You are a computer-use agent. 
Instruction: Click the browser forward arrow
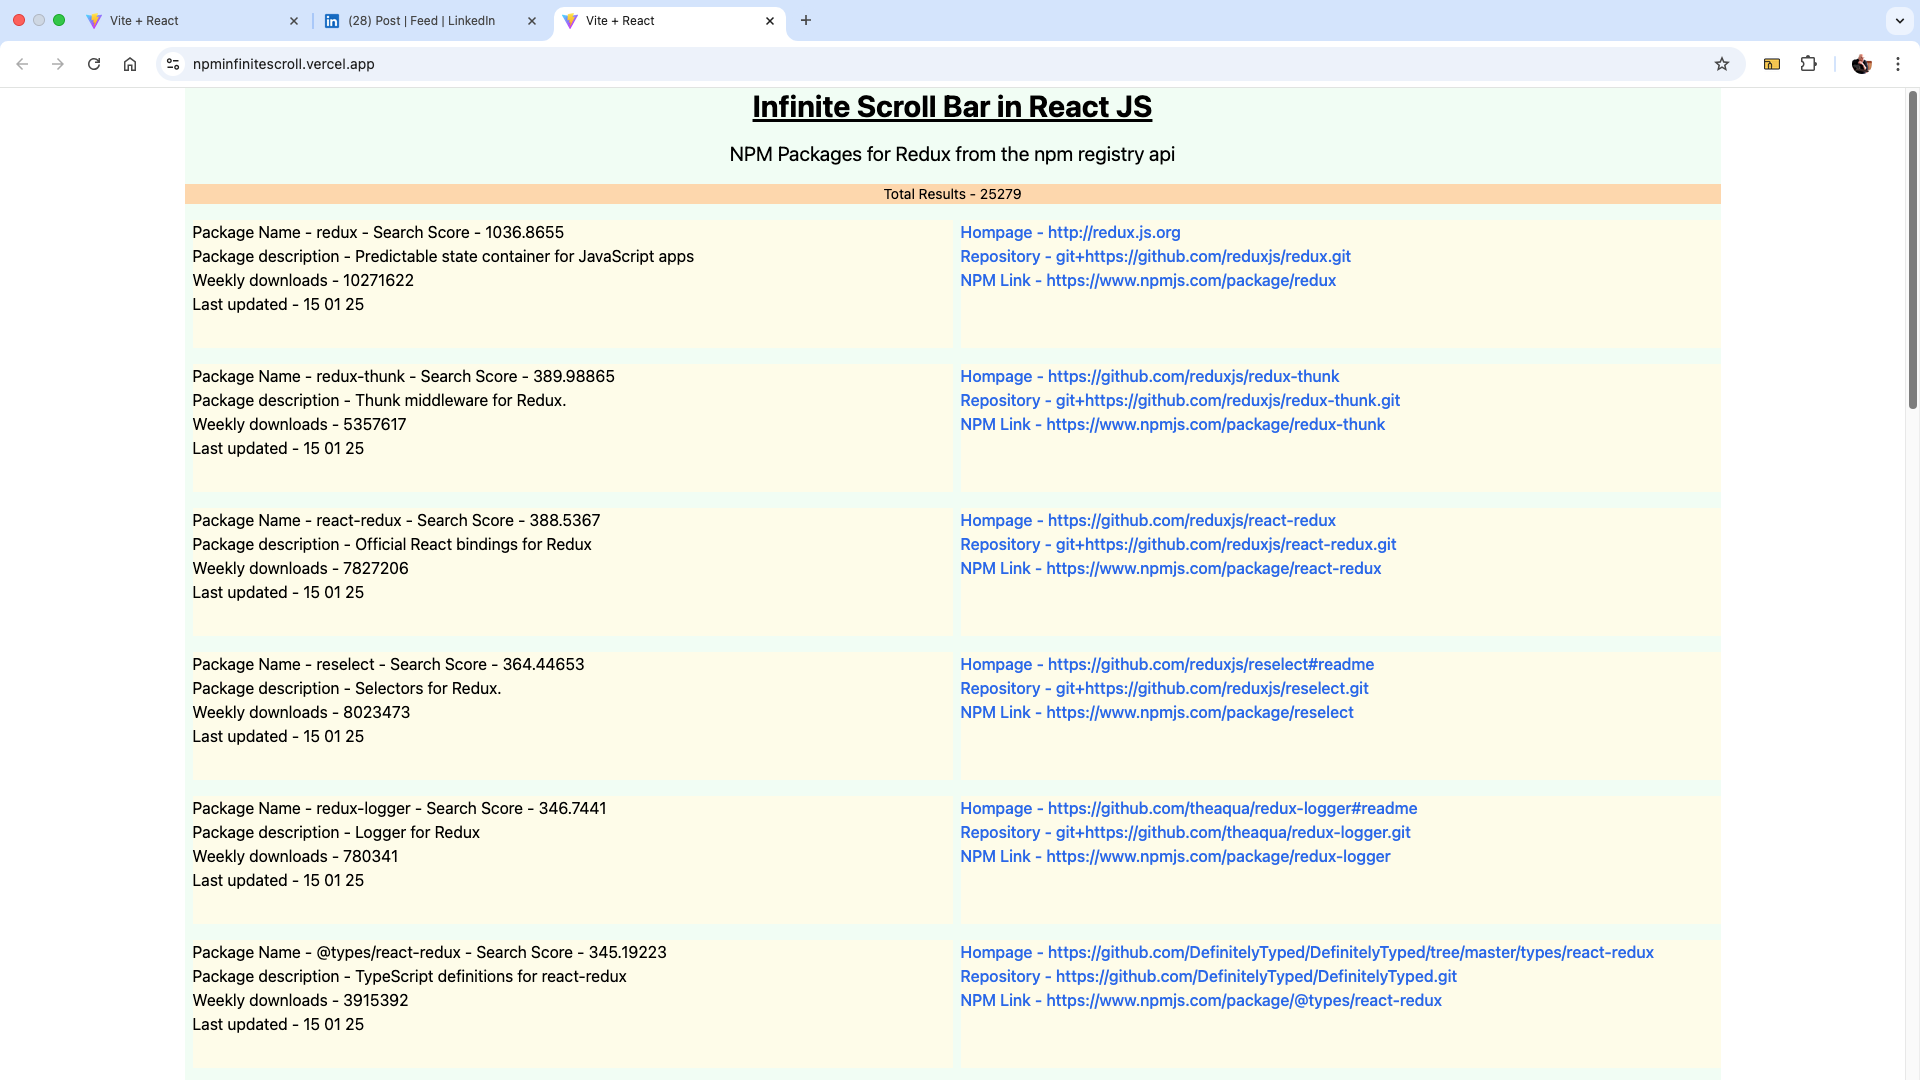[58, 64]
